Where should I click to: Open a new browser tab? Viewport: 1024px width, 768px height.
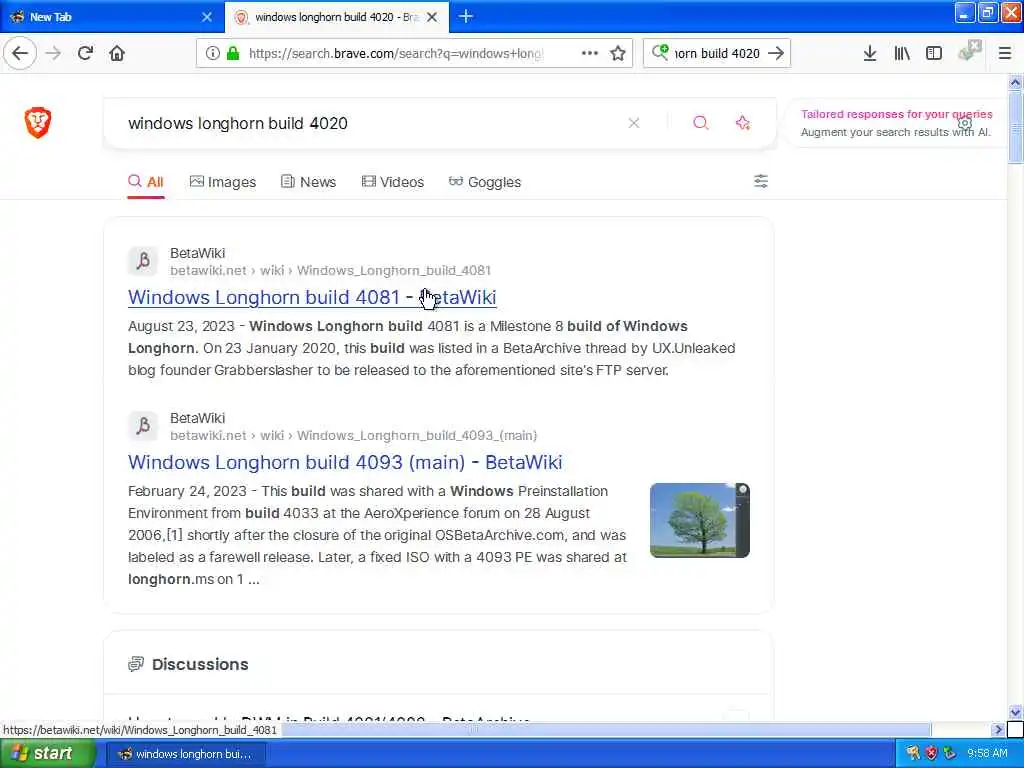point(466,16)
